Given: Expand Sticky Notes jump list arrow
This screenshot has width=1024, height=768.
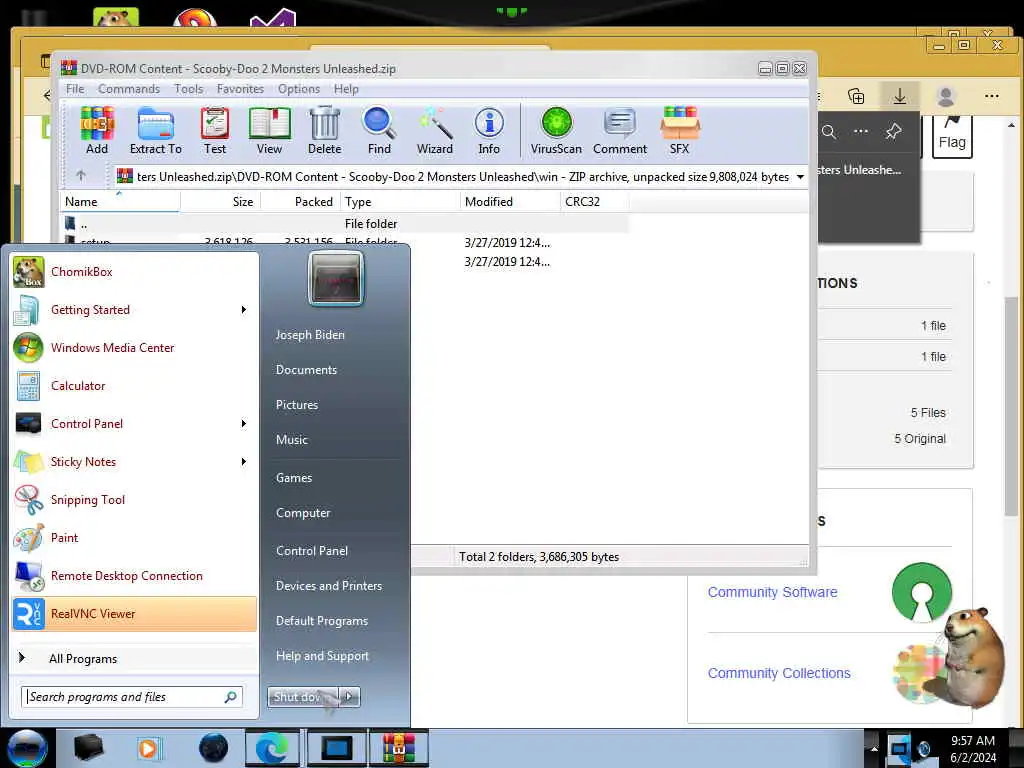Looking at the screenshot, I should point(244,462).
